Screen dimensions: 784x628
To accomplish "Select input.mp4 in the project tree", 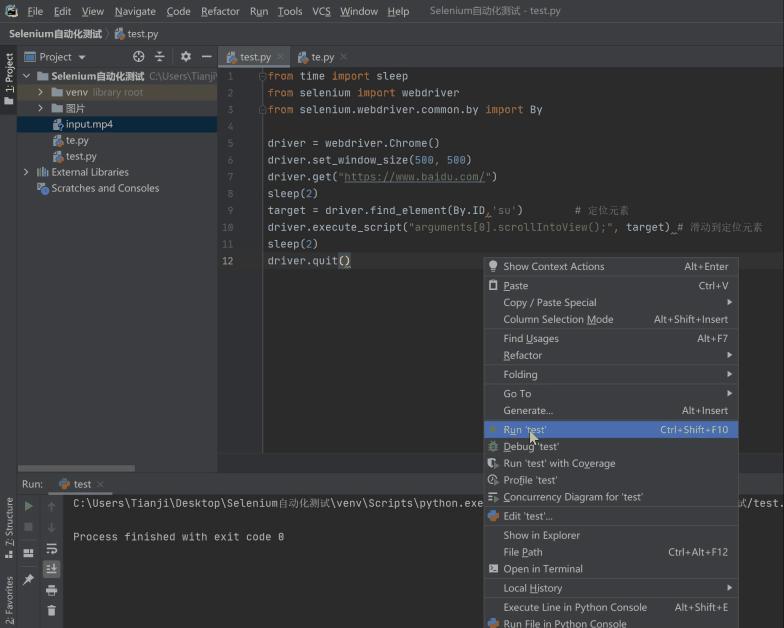I will coord(89,124).
